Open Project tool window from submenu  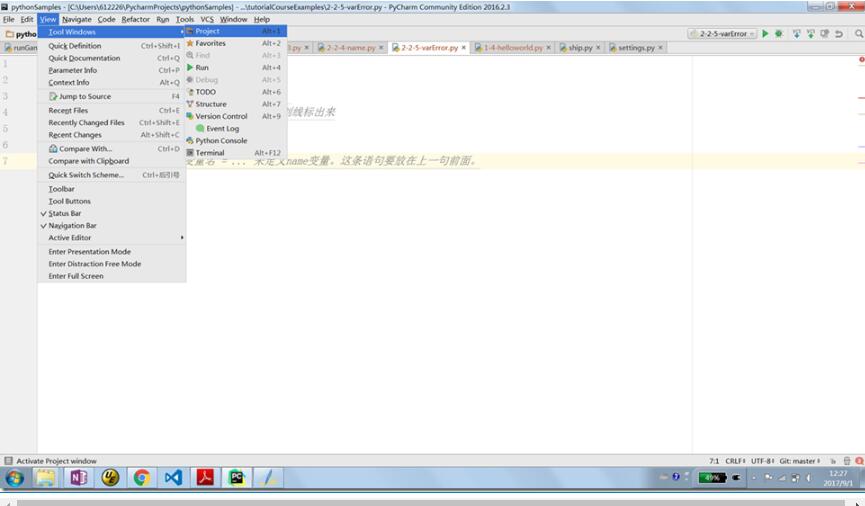click(236, 31)
